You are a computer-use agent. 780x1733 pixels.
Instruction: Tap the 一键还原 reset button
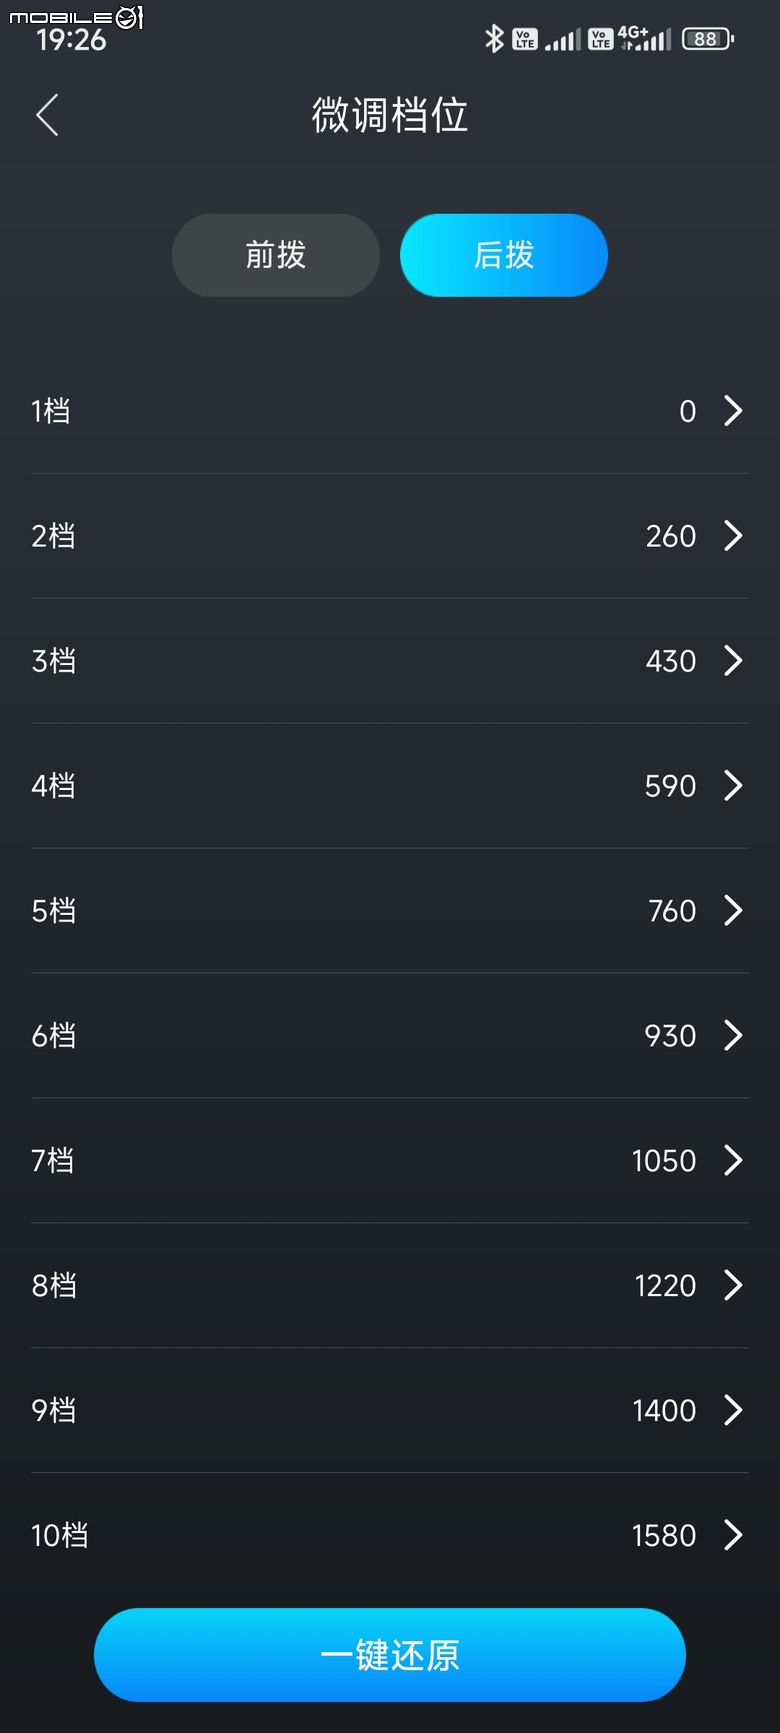click(x=390, y=1655)
